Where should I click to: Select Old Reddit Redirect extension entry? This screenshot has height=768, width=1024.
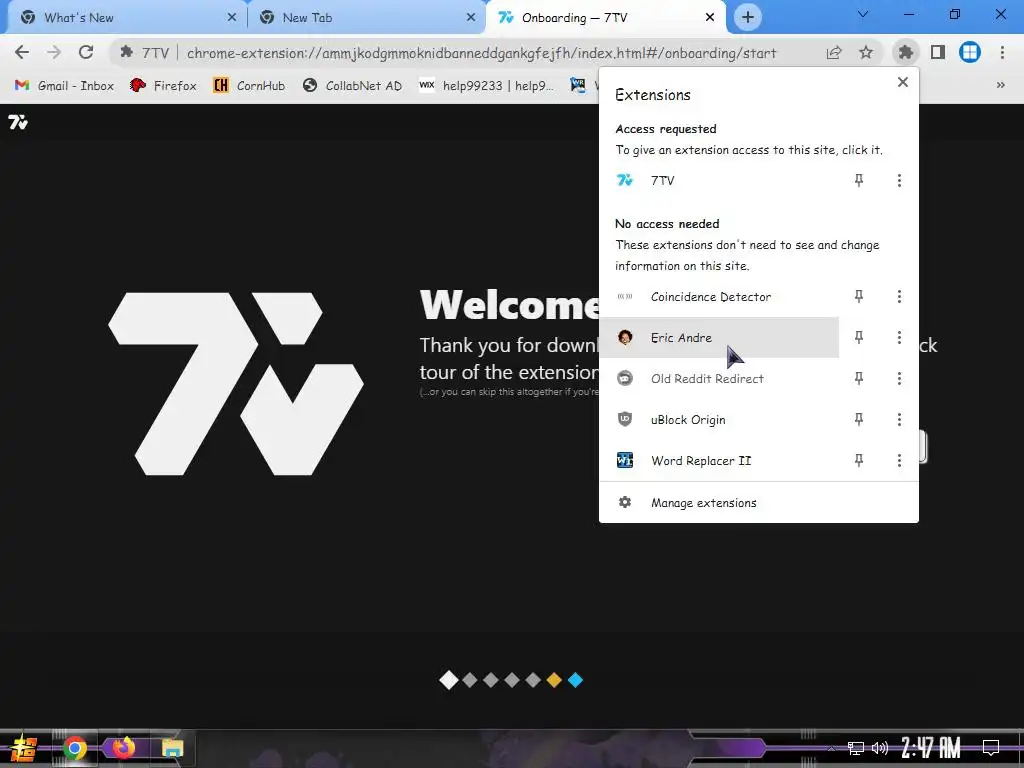719,378
